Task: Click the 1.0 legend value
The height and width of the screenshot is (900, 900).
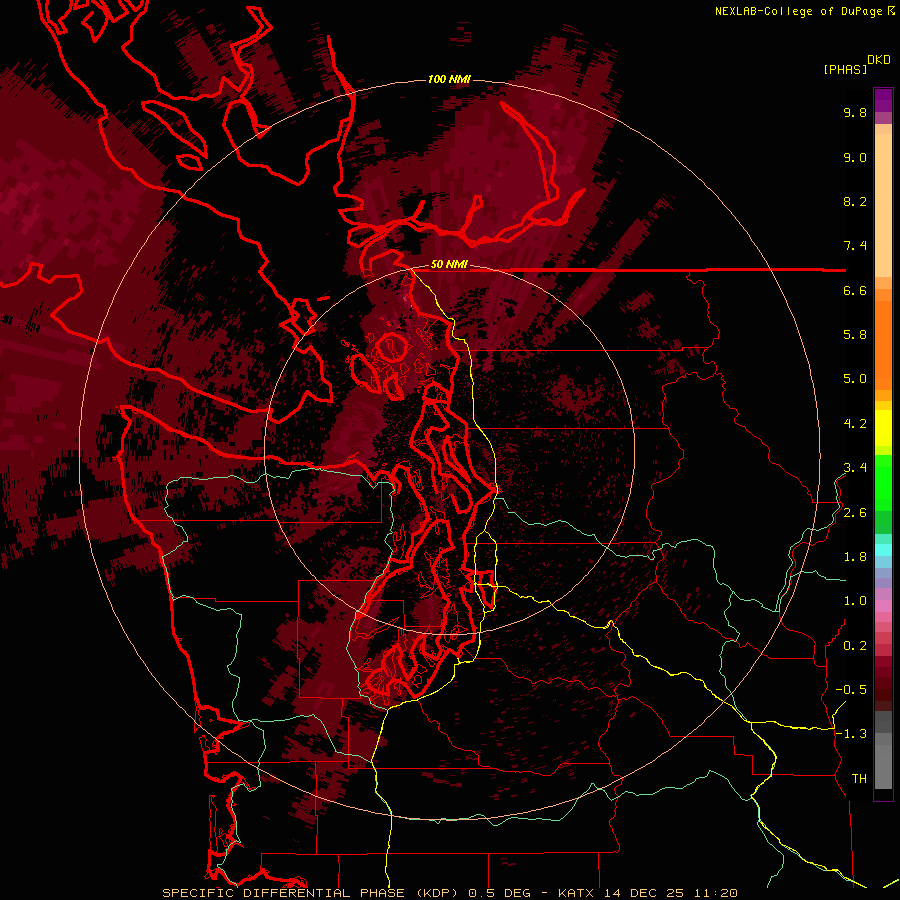Action: pyautogui.click(x=855, y=601)
